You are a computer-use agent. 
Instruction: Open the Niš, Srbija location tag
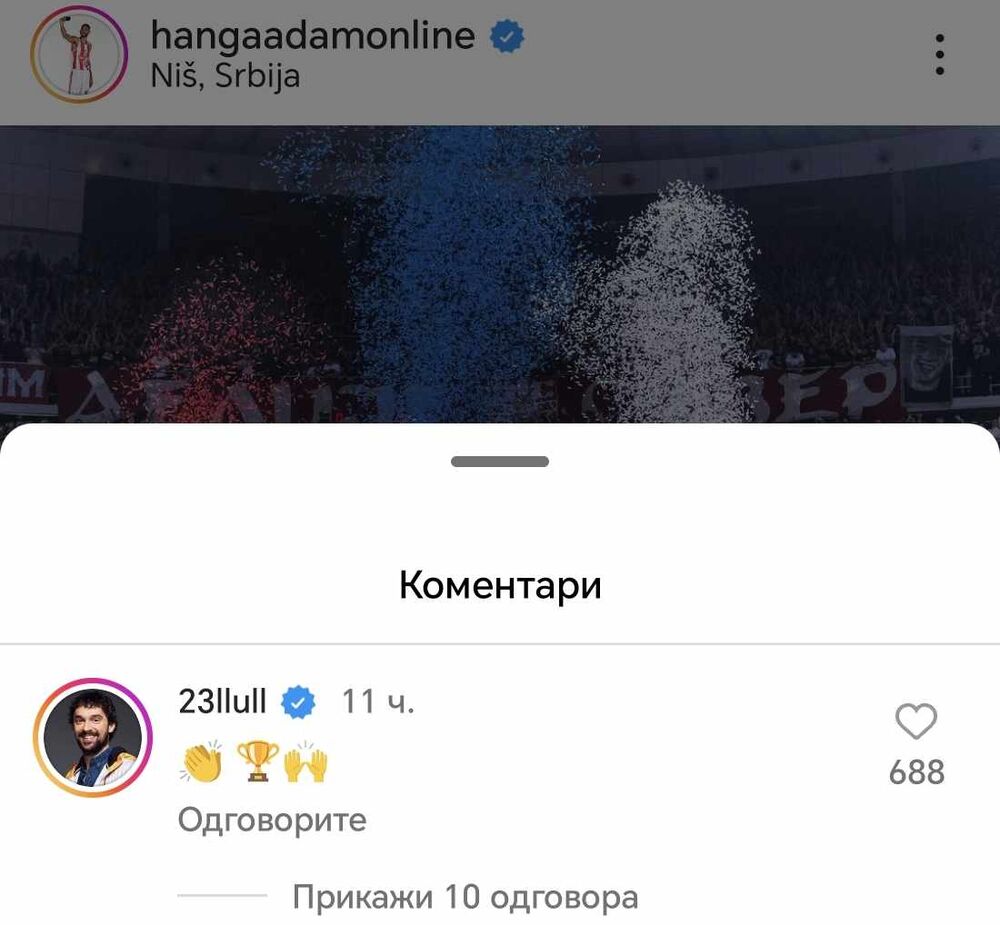(225, 77)
